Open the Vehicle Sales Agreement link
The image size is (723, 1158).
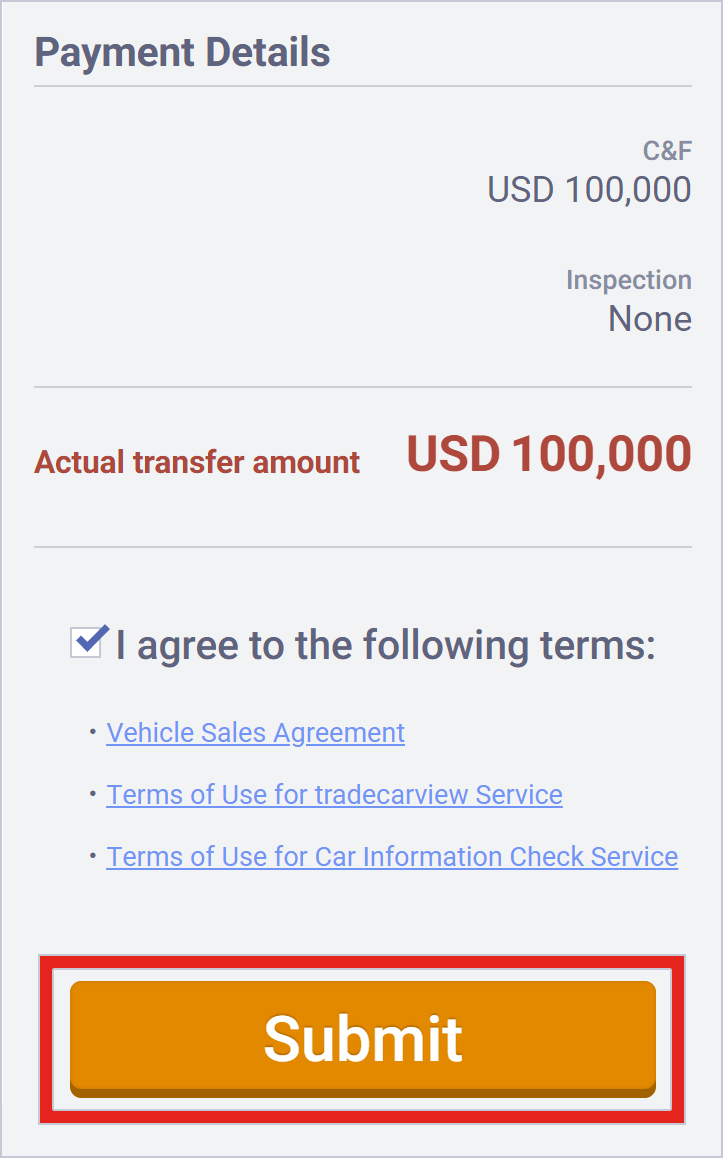click(x=255, y=733)
